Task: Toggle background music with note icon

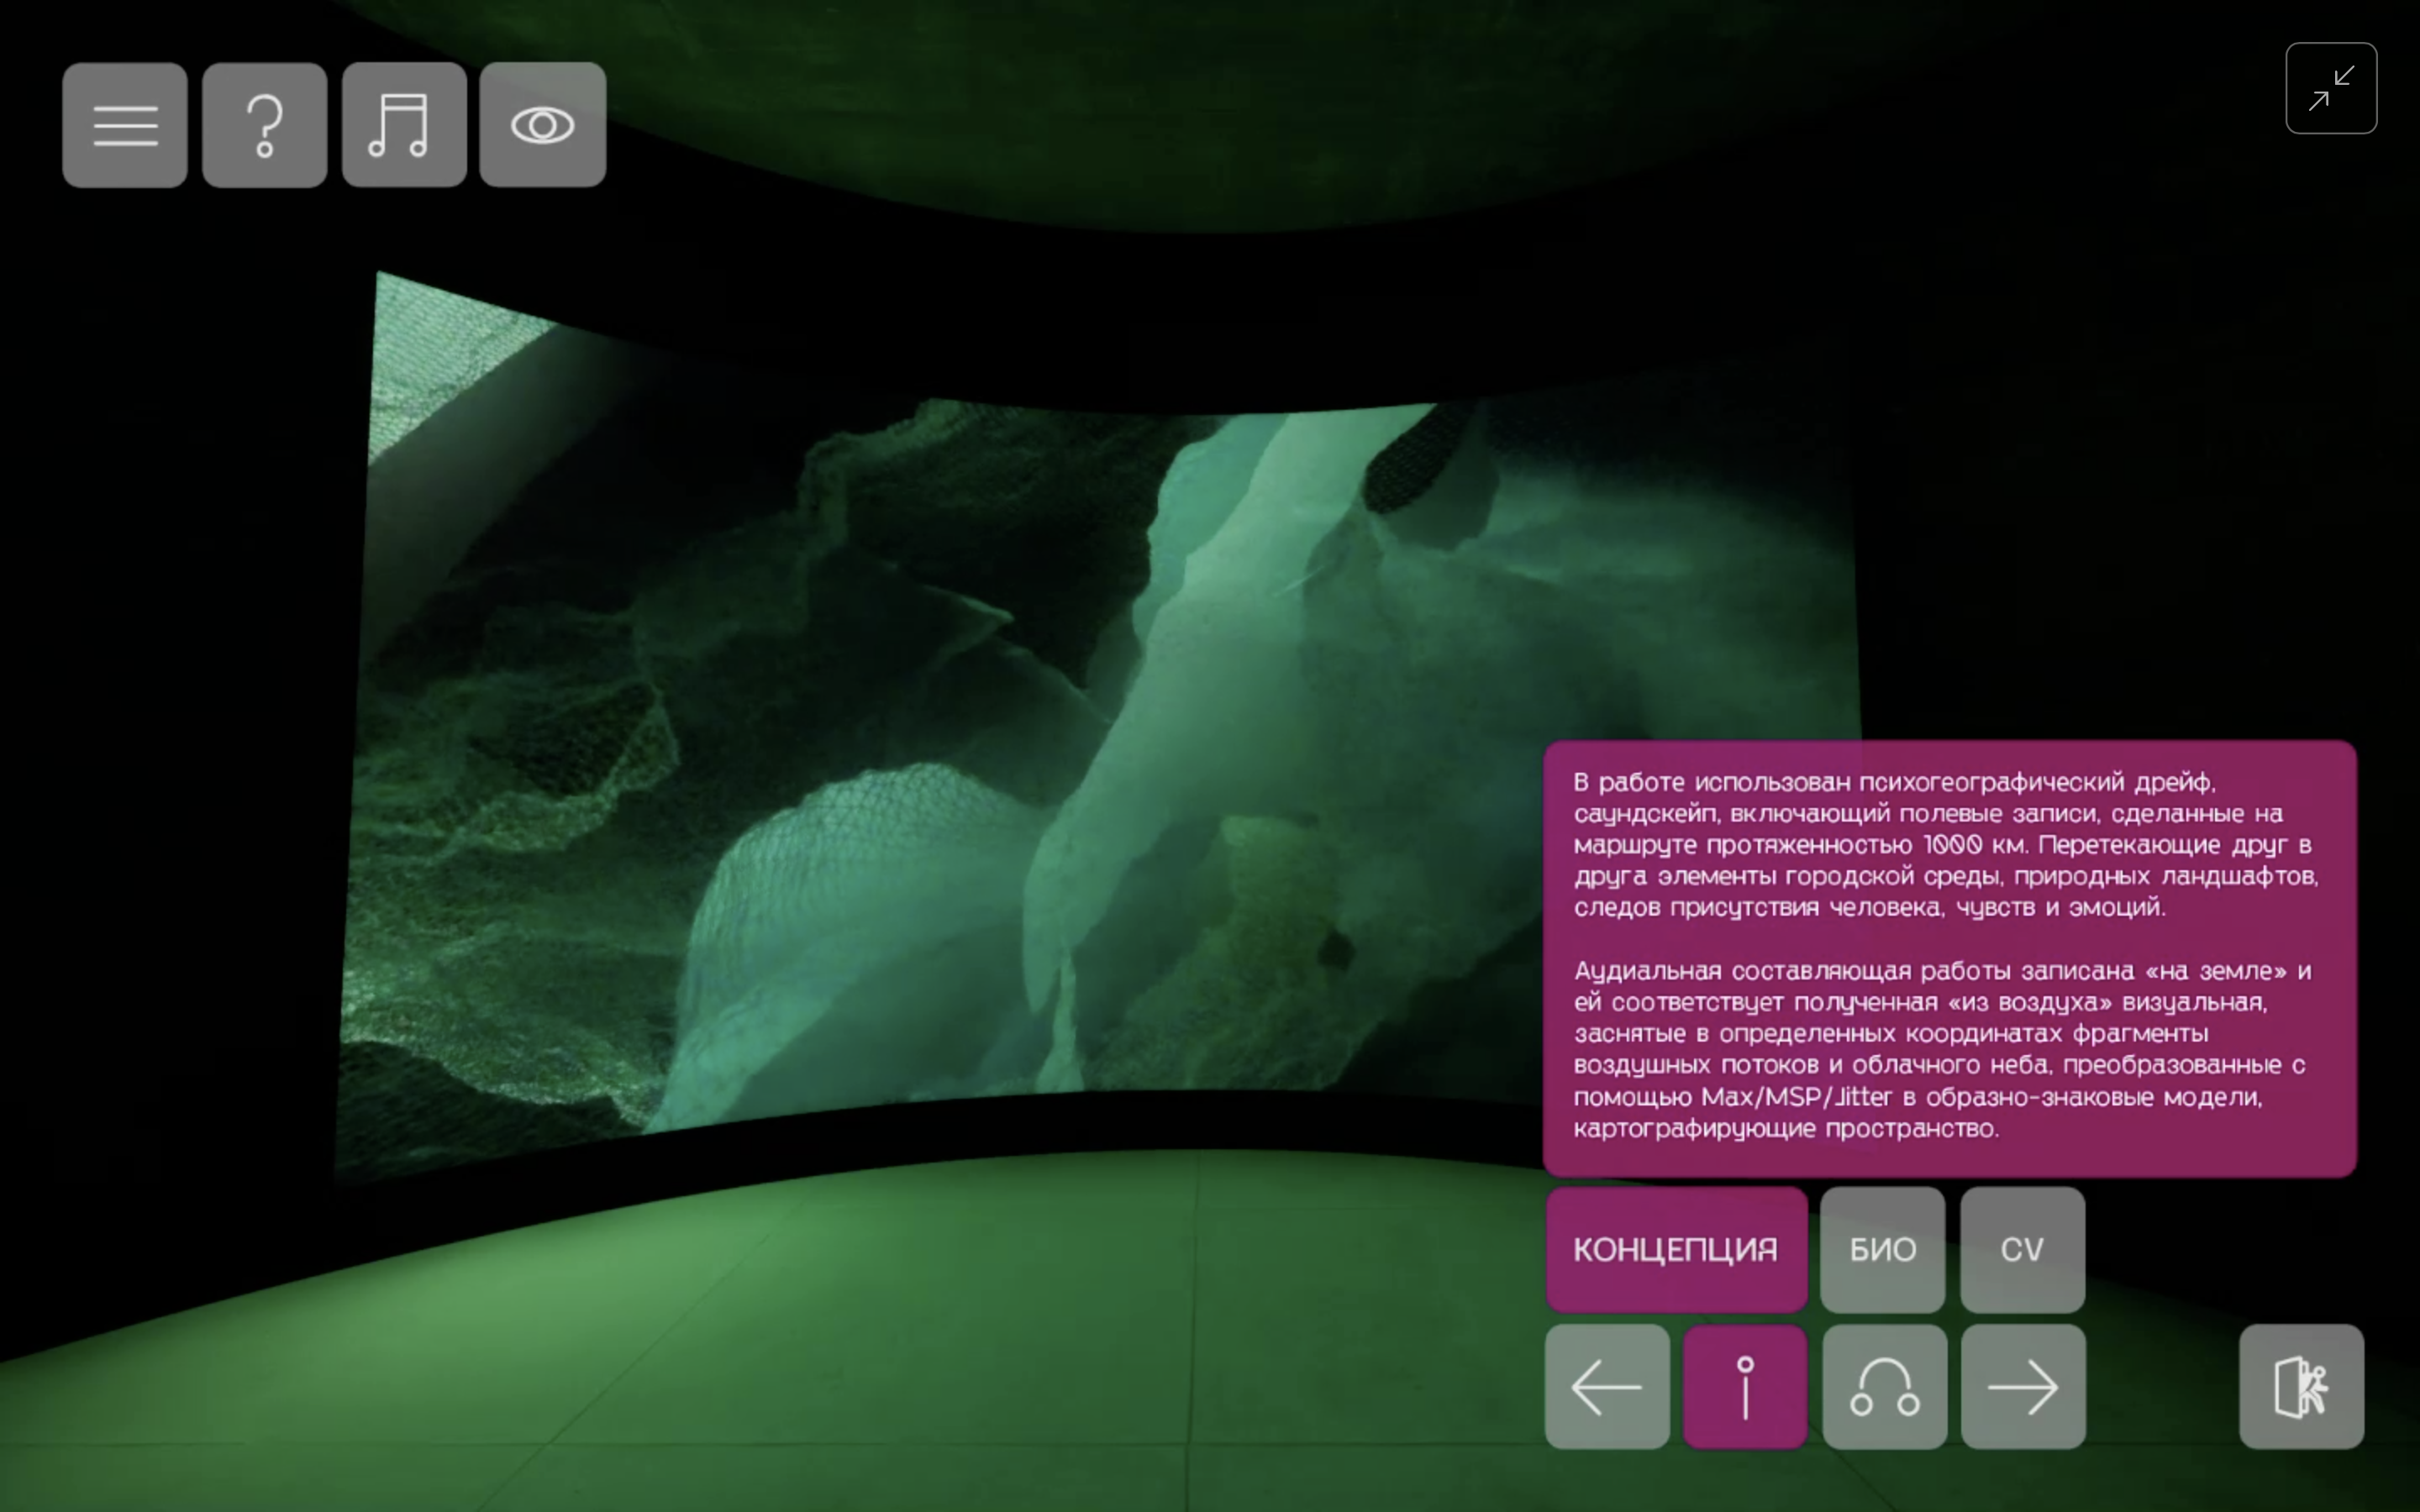Action: coord(404,125)
